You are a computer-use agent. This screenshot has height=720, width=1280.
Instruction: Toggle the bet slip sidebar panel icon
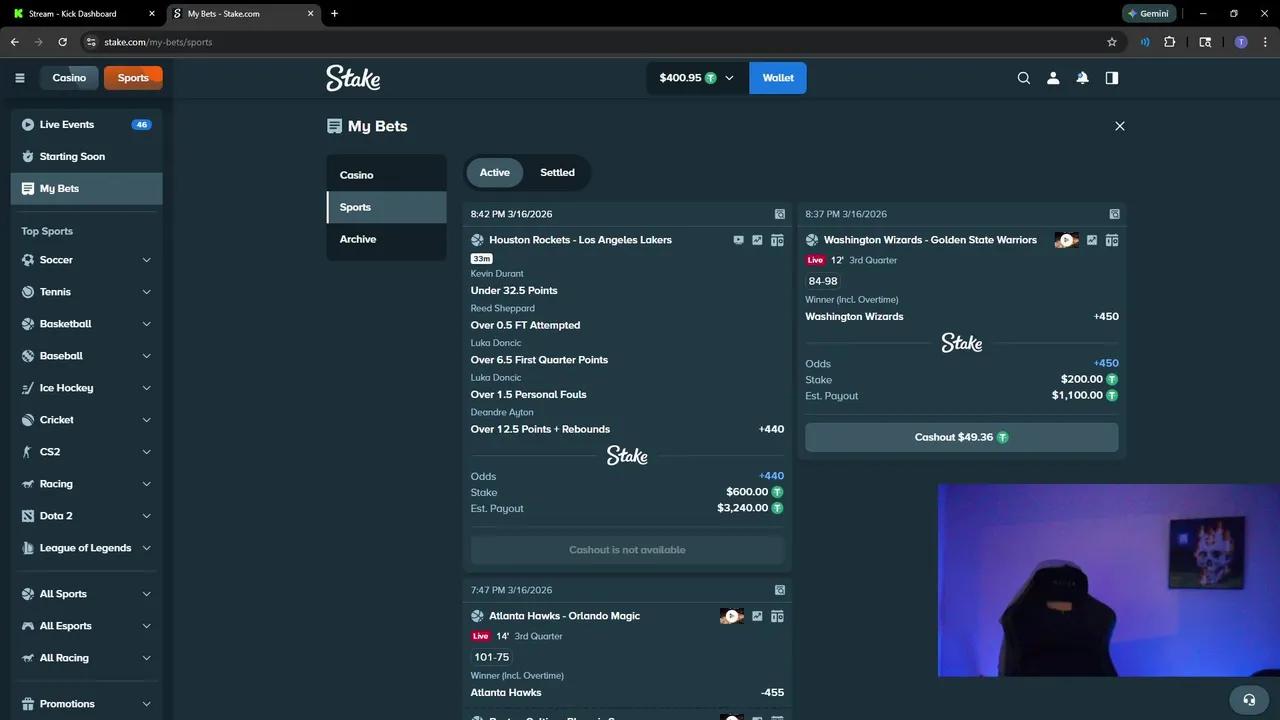pos(1111,78)
